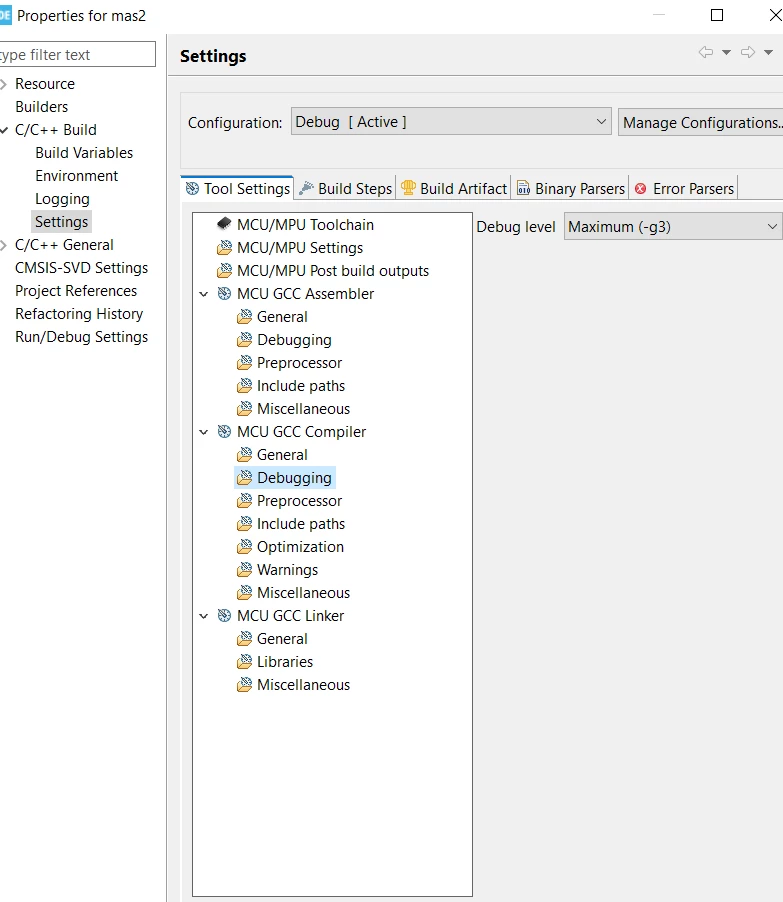Select Miscellaneous under MCU GCC Assembler

point(303,408)
